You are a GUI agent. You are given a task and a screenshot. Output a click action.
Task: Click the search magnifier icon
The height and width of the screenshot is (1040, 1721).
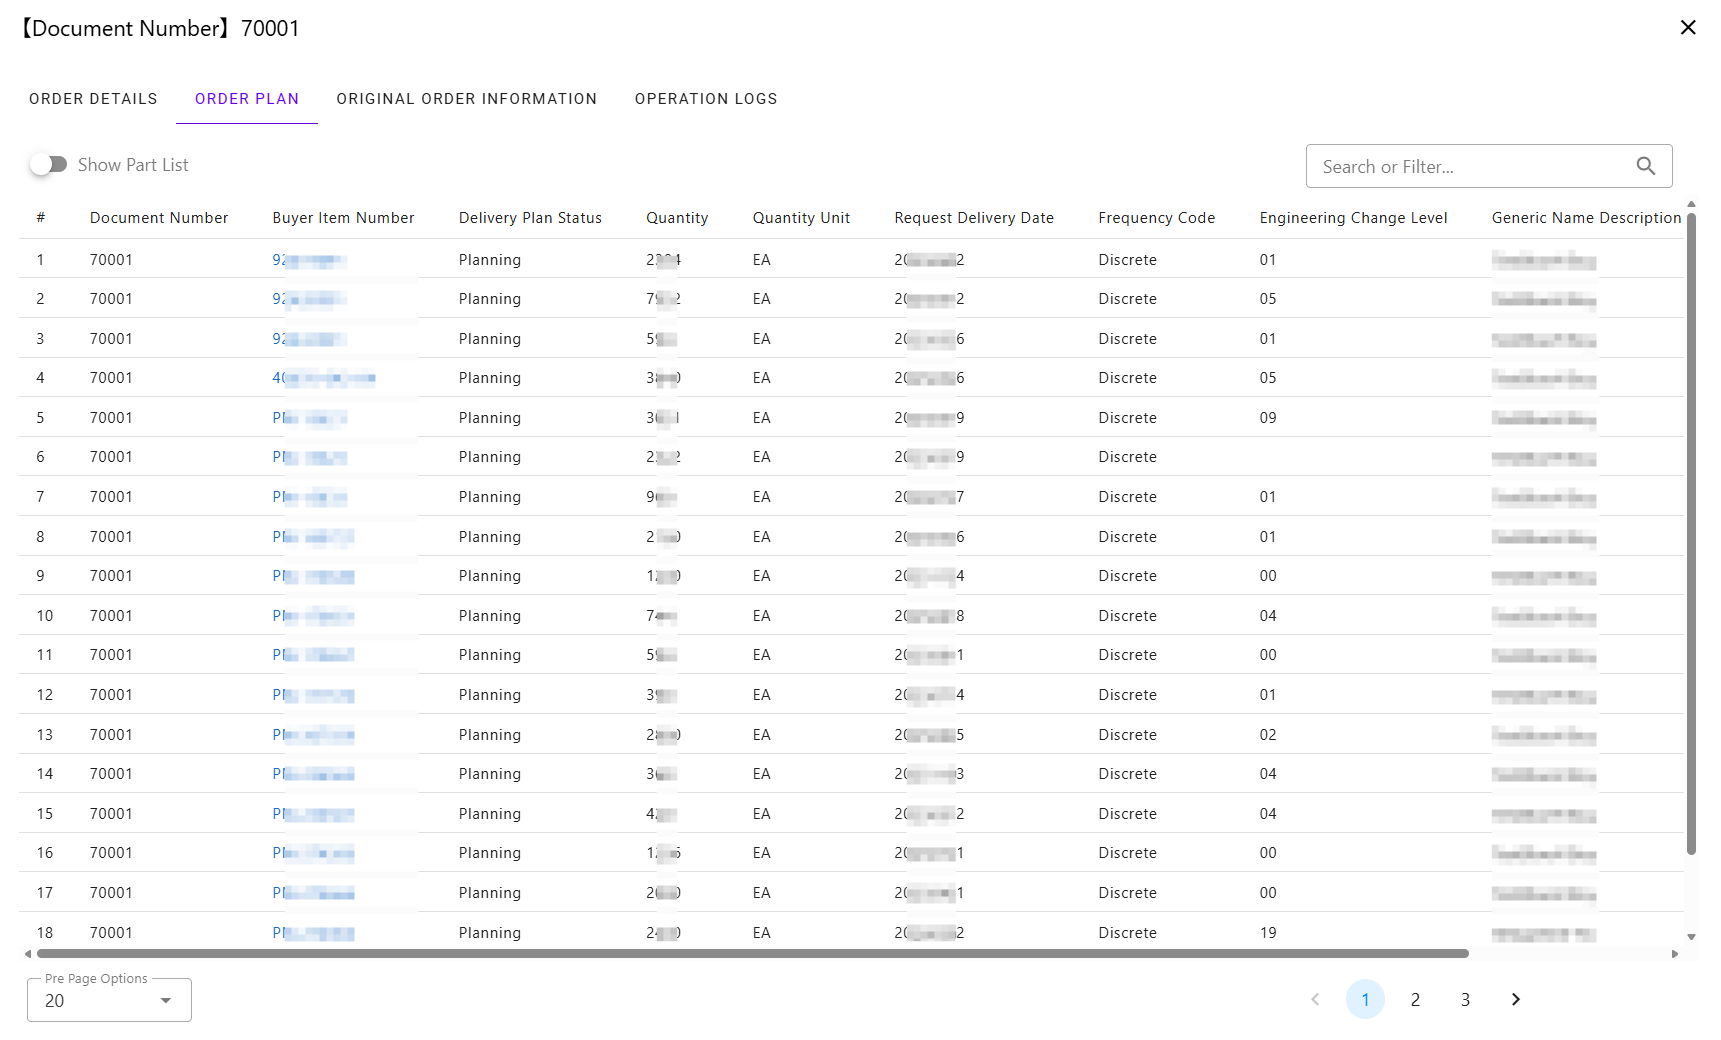tap(1645, 166)
